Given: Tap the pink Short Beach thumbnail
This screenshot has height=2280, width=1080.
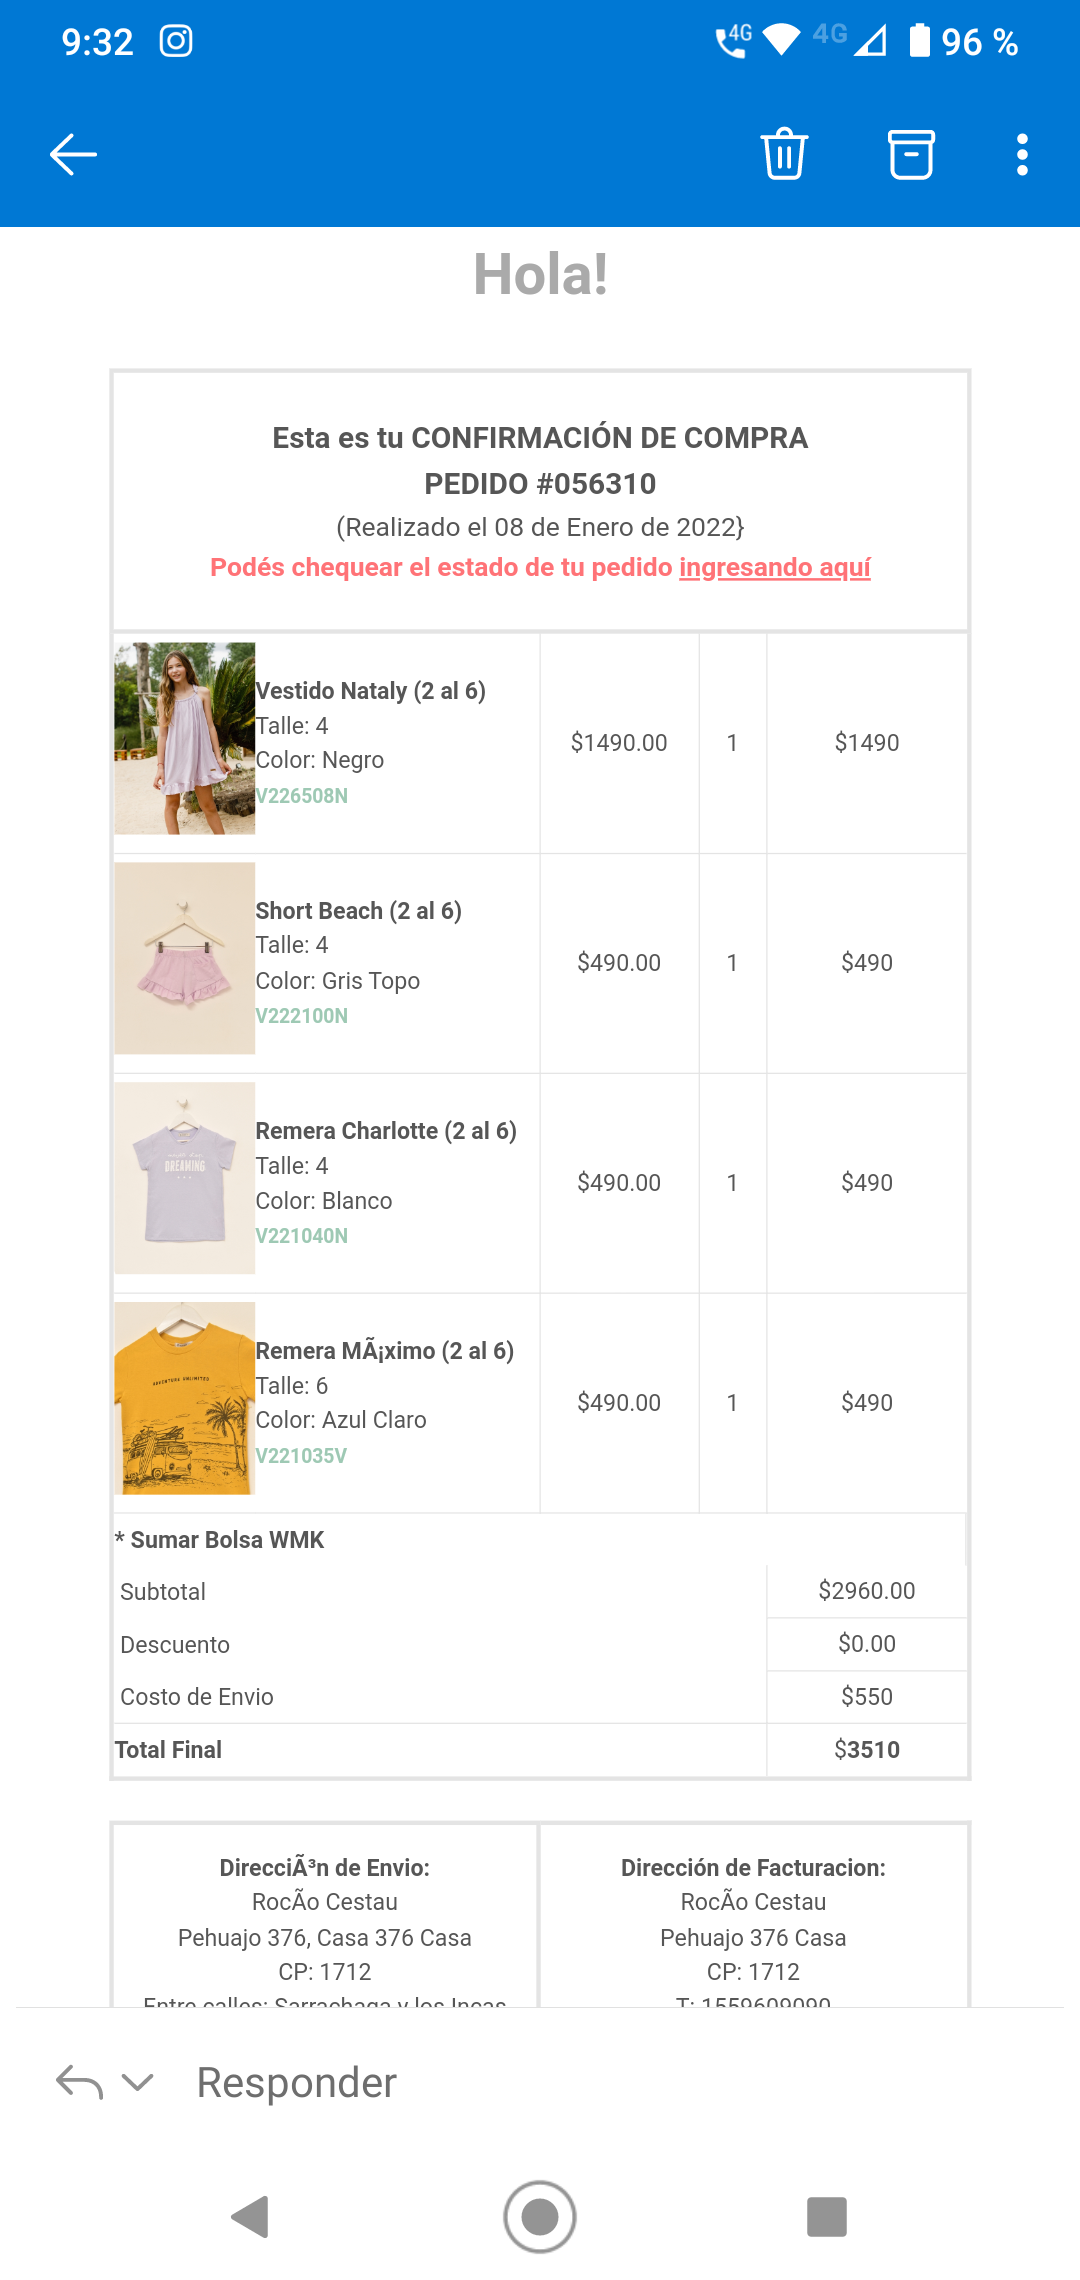Looking at the screenshot, I should pos(185,958).
